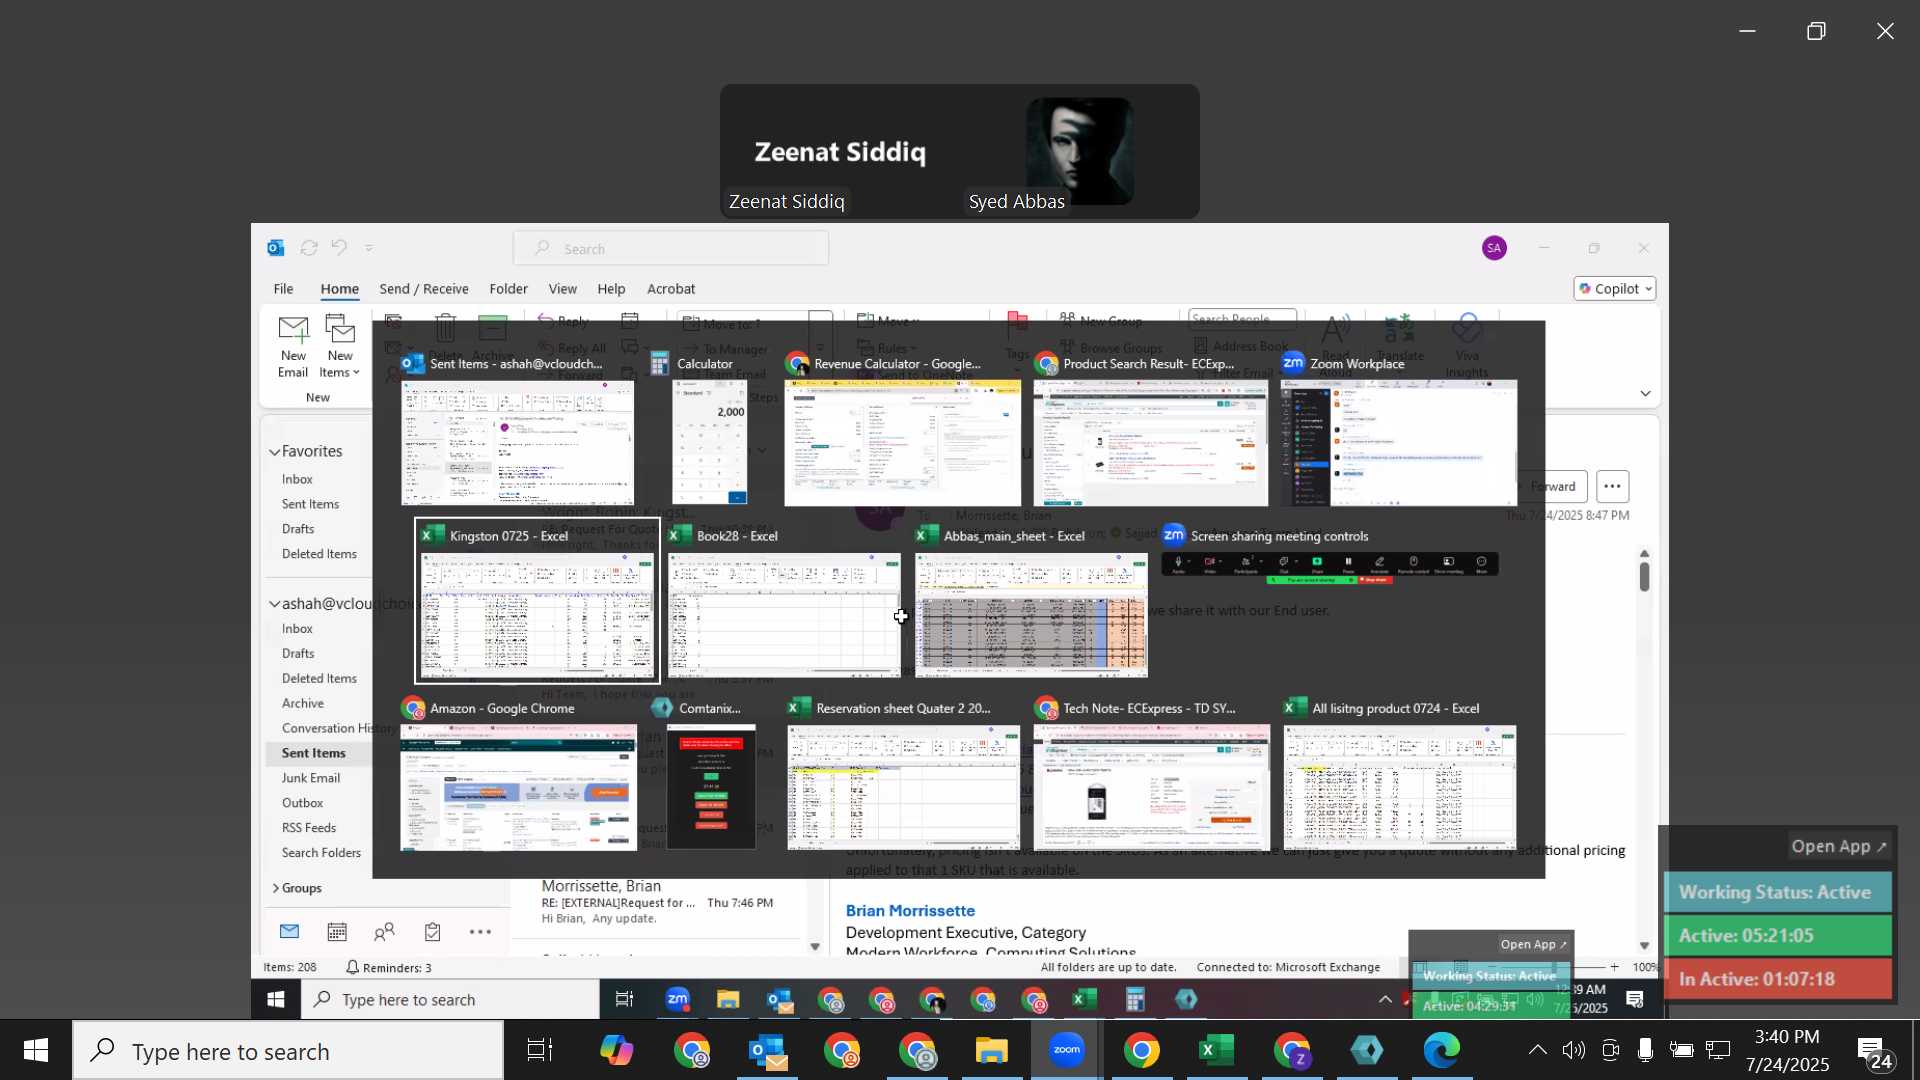Viewport: 1920px width, 1080px height.
Task: Click the SA account avatar in Outlook
Action: coord(1494,248)
